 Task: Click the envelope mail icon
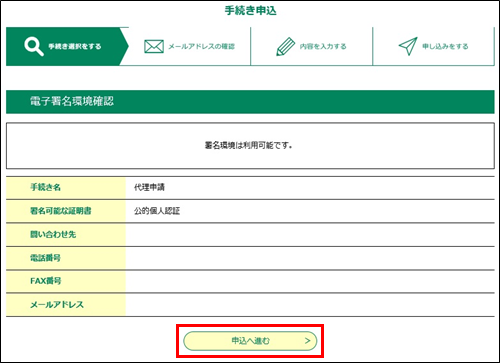pyautogui.click(x=154, y=46)
